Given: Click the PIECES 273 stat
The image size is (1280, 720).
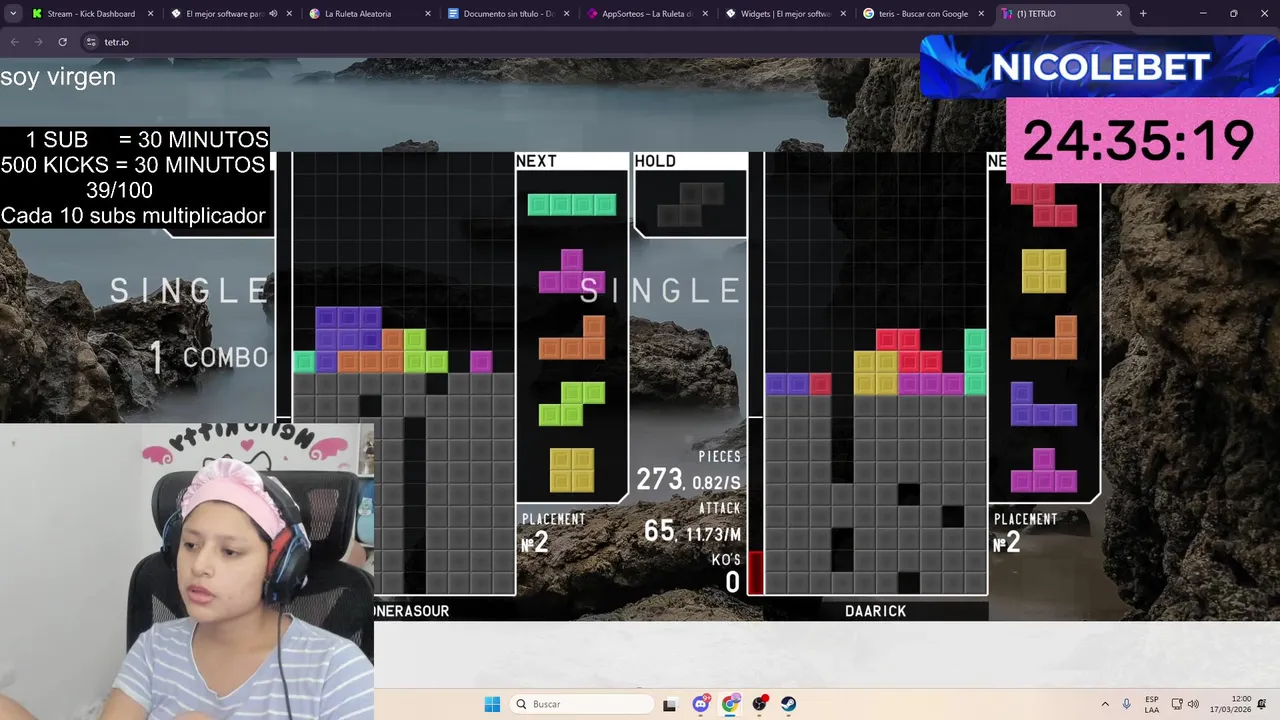Looking at the screenshot, I should point(689,472).
